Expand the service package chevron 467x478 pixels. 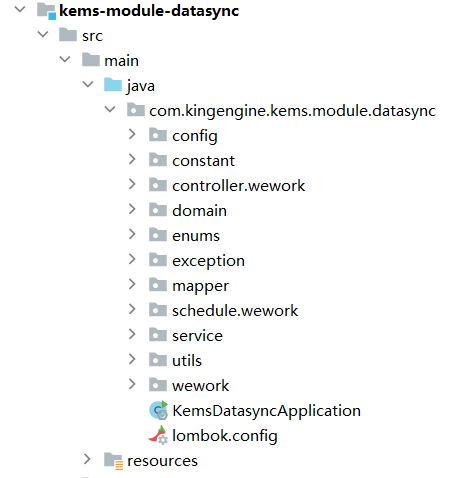[132, 334]
